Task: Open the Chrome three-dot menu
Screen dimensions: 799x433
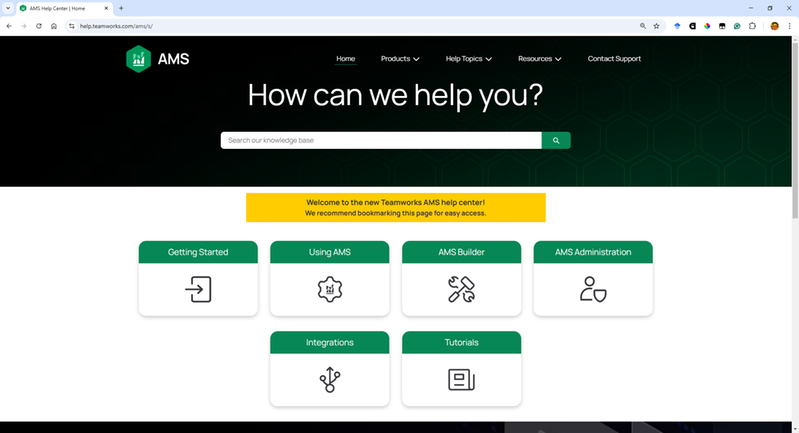Action: click(789, 26)
